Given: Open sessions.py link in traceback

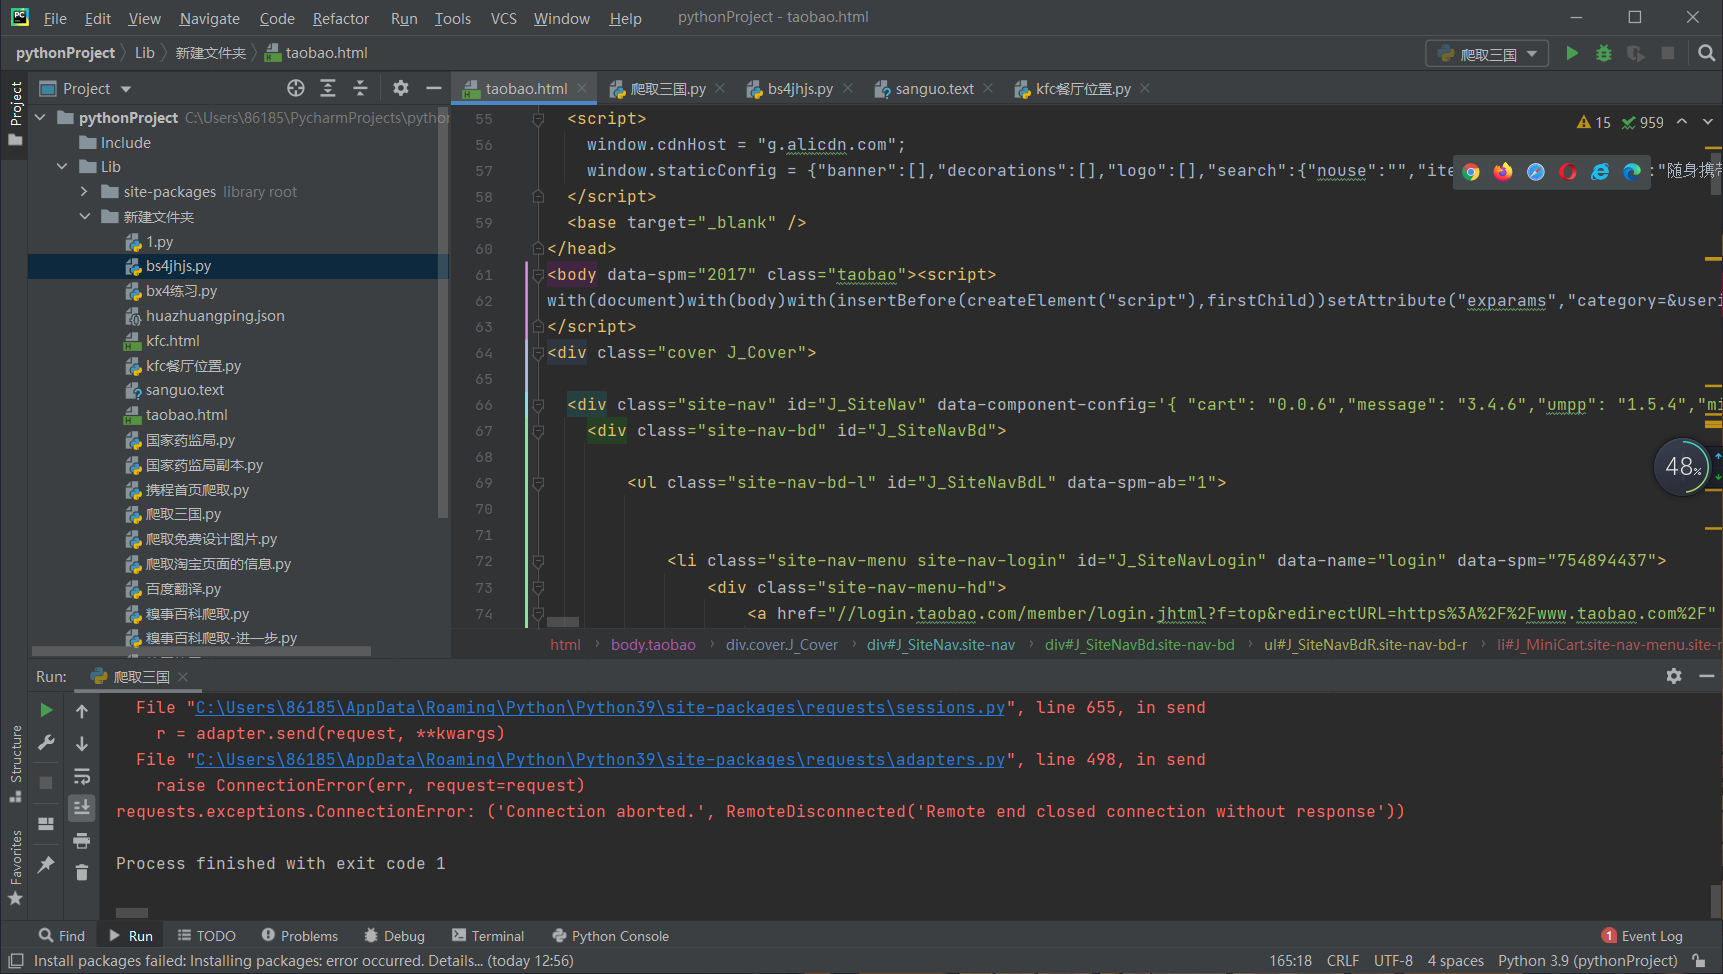Looking at the screenshot, I should tap(600, 708).
